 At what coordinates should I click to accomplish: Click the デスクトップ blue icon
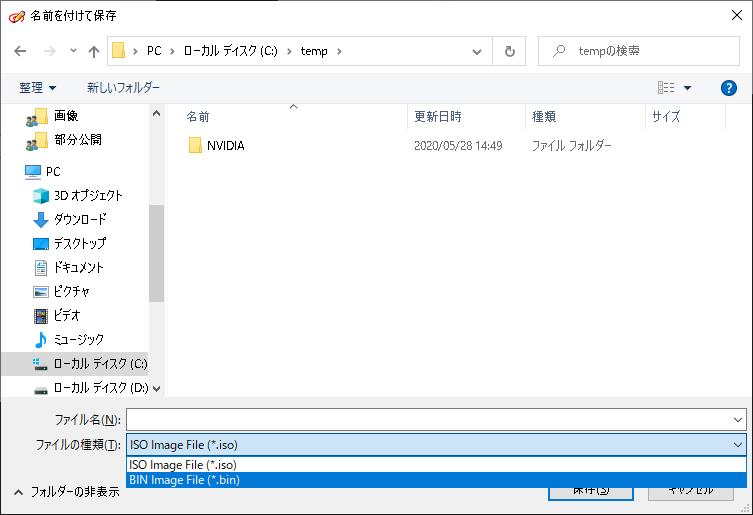[x=41, y=244]
